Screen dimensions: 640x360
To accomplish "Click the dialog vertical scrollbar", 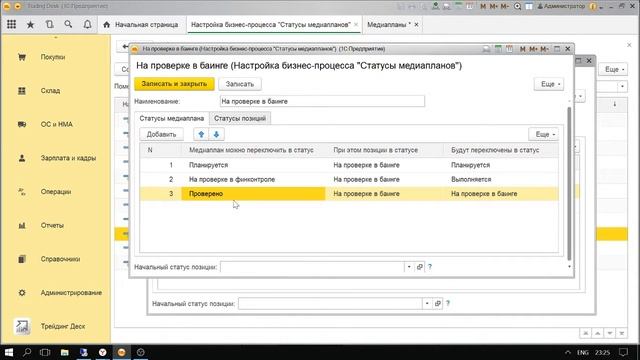I will pyautogui.click(x=569, y=183).
